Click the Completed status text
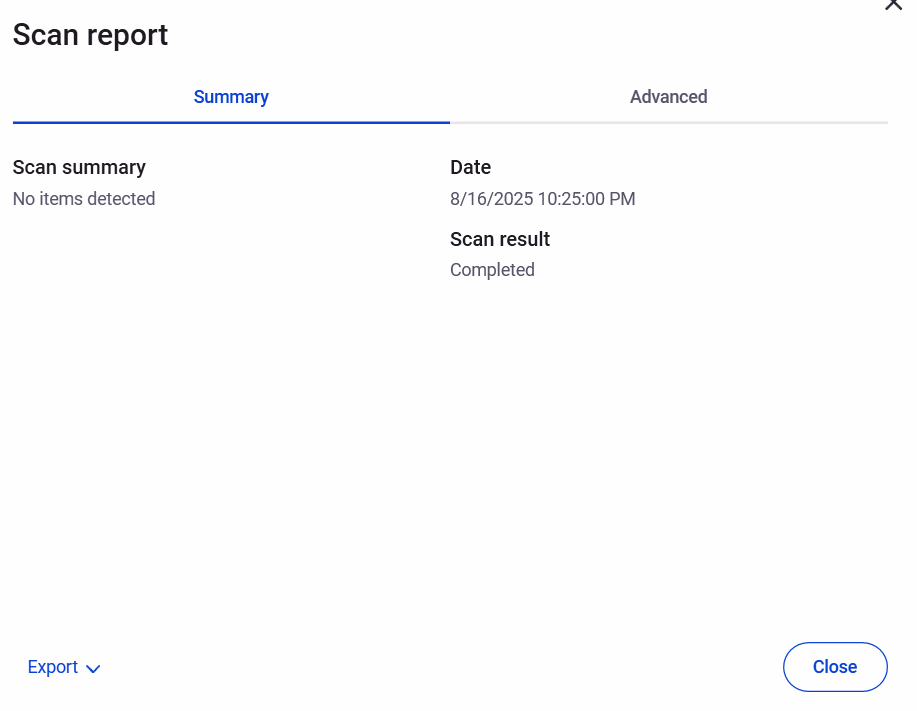This screenshot has height=711, width=917. [492, 270]
